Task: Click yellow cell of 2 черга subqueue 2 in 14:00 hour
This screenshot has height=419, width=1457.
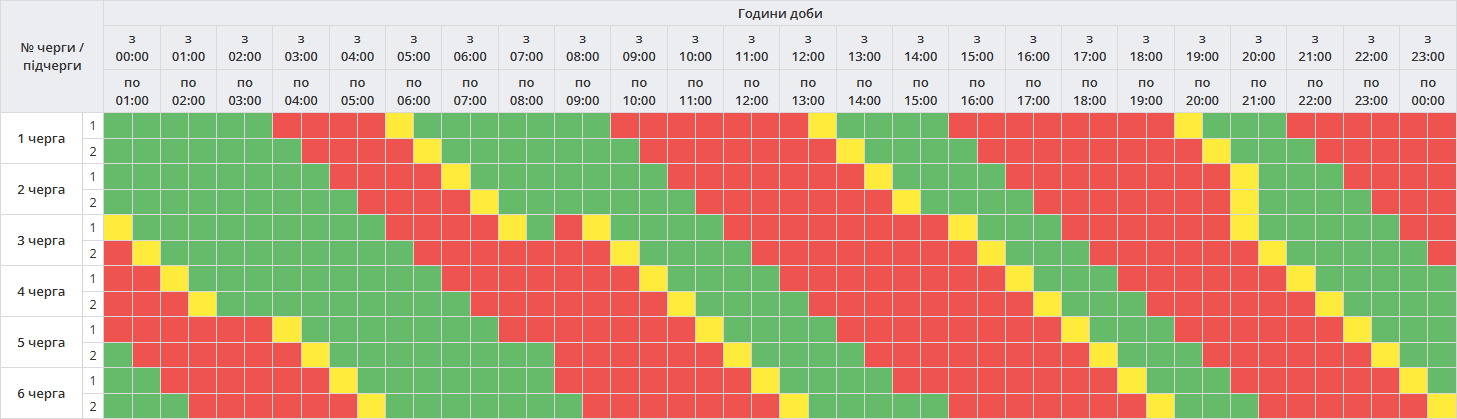Action: point(907,202)
